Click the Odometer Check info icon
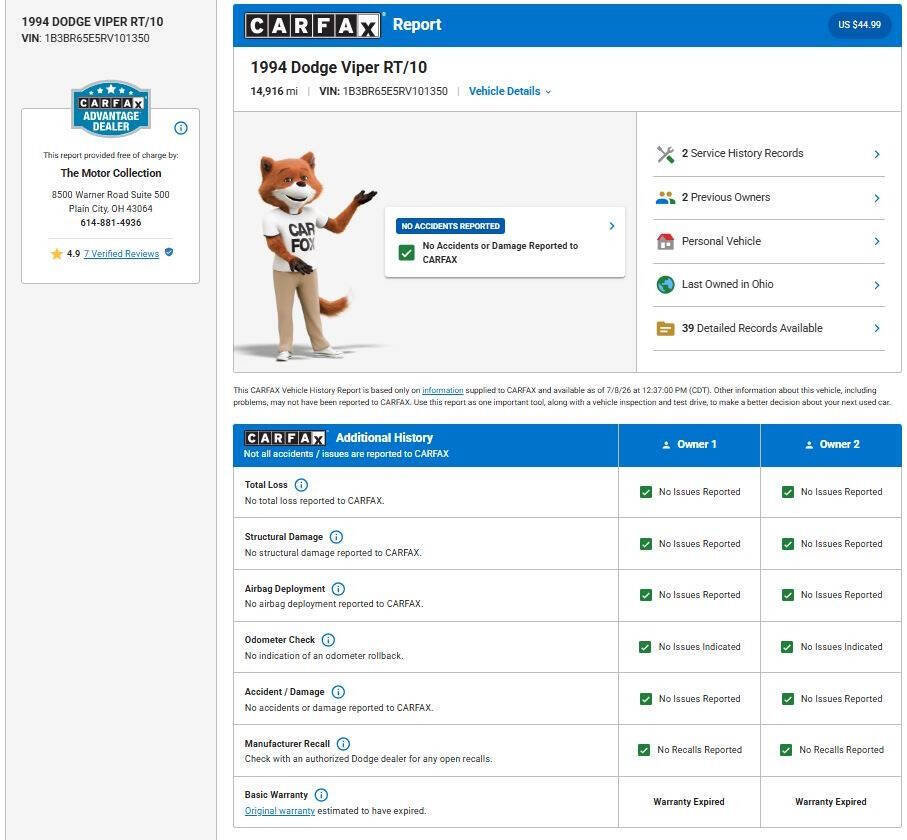This screenshot has height=840, width=907. [328, 640]
